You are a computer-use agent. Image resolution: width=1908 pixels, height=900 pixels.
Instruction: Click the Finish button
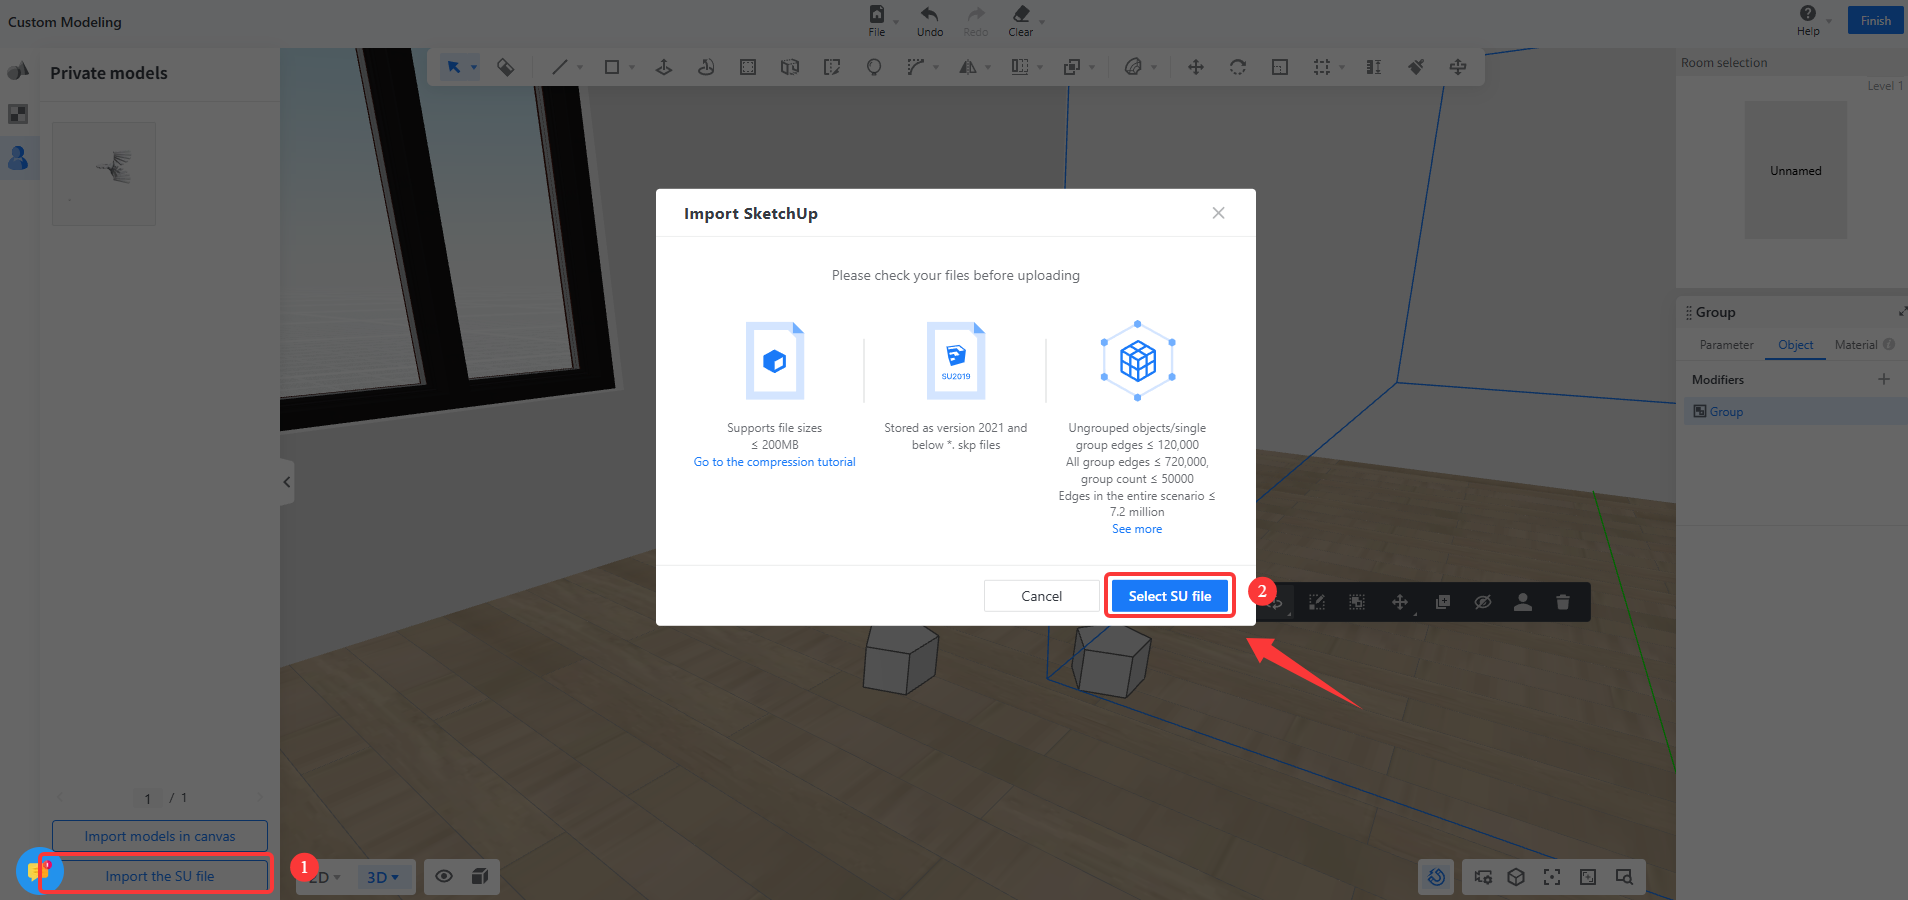coord(1875,21)
